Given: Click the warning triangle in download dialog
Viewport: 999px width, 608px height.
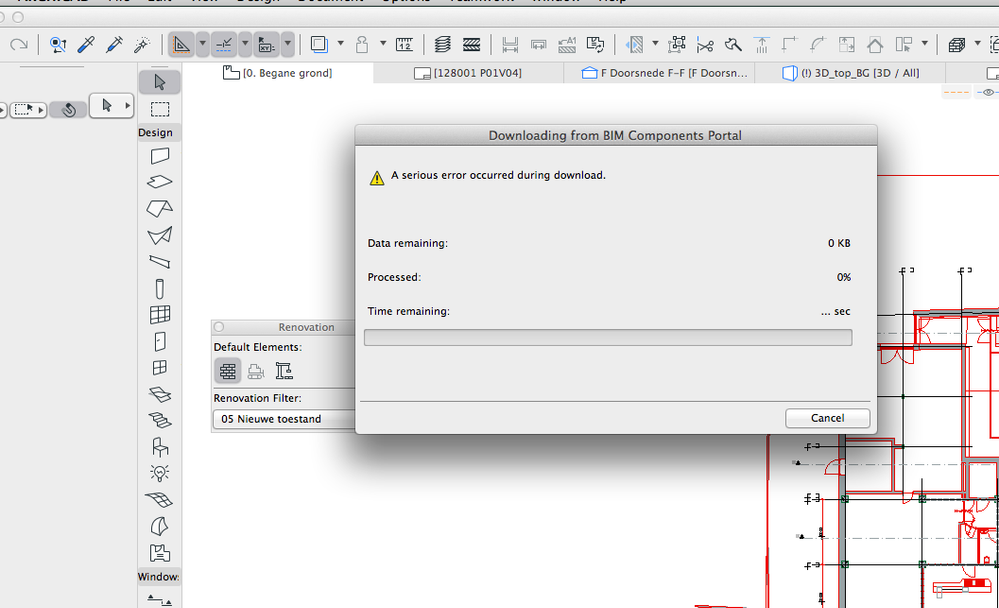Looking at the screenshot, I should coord(377,178).
